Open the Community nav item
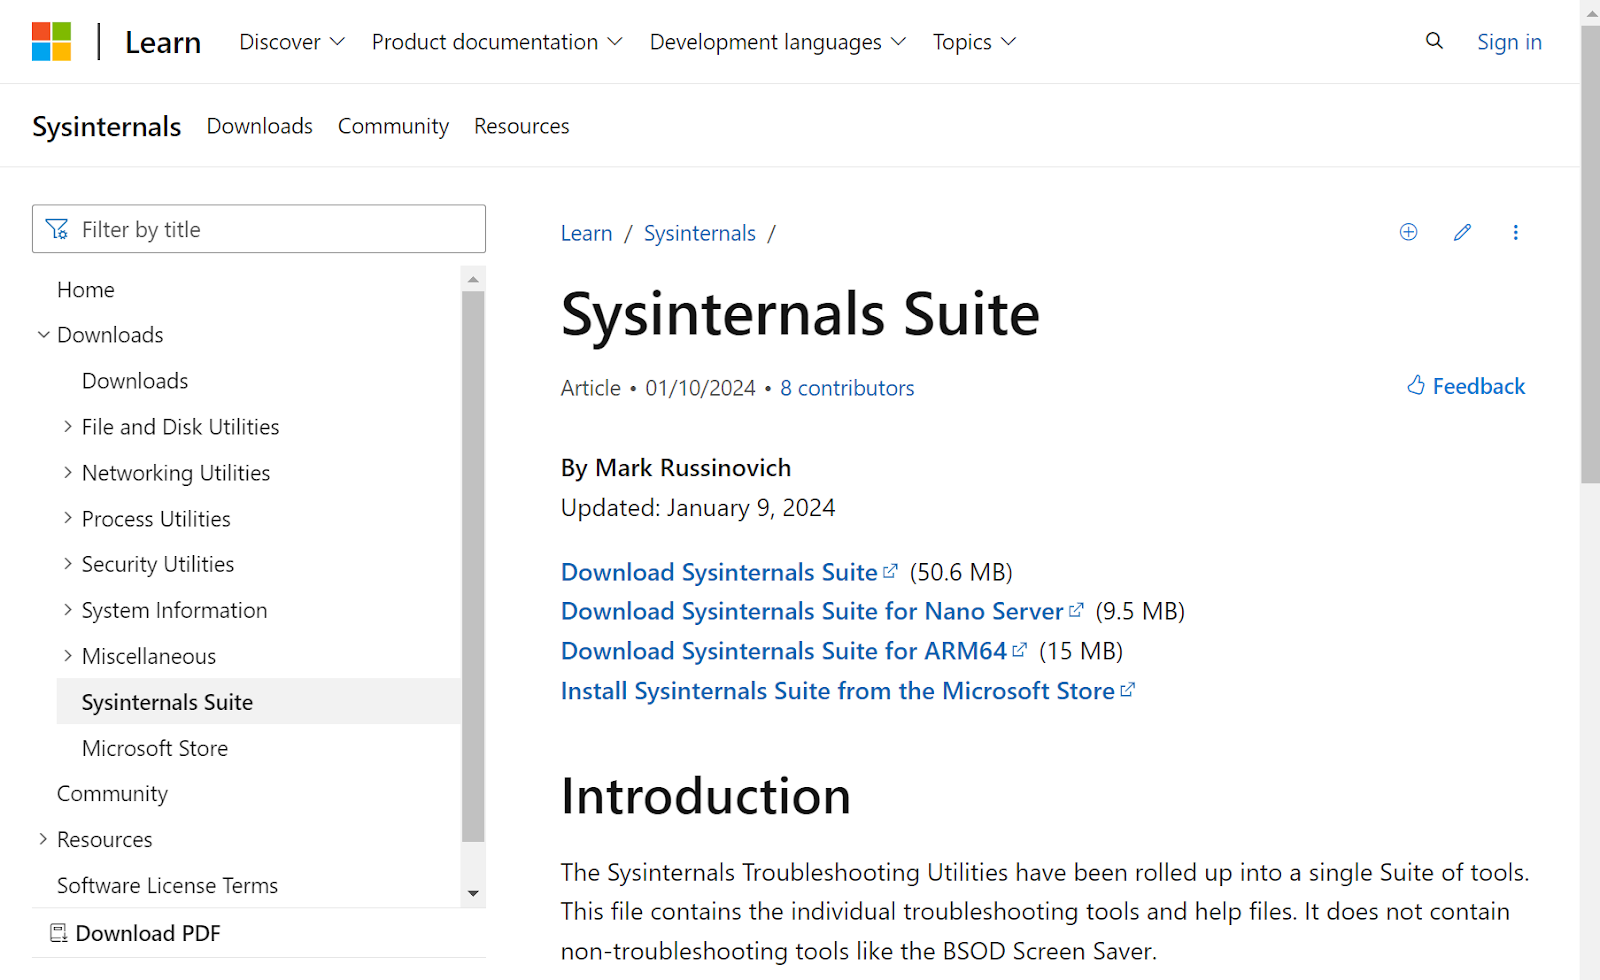The width and height of the screenshot is (1600, 980). (393, 126)
